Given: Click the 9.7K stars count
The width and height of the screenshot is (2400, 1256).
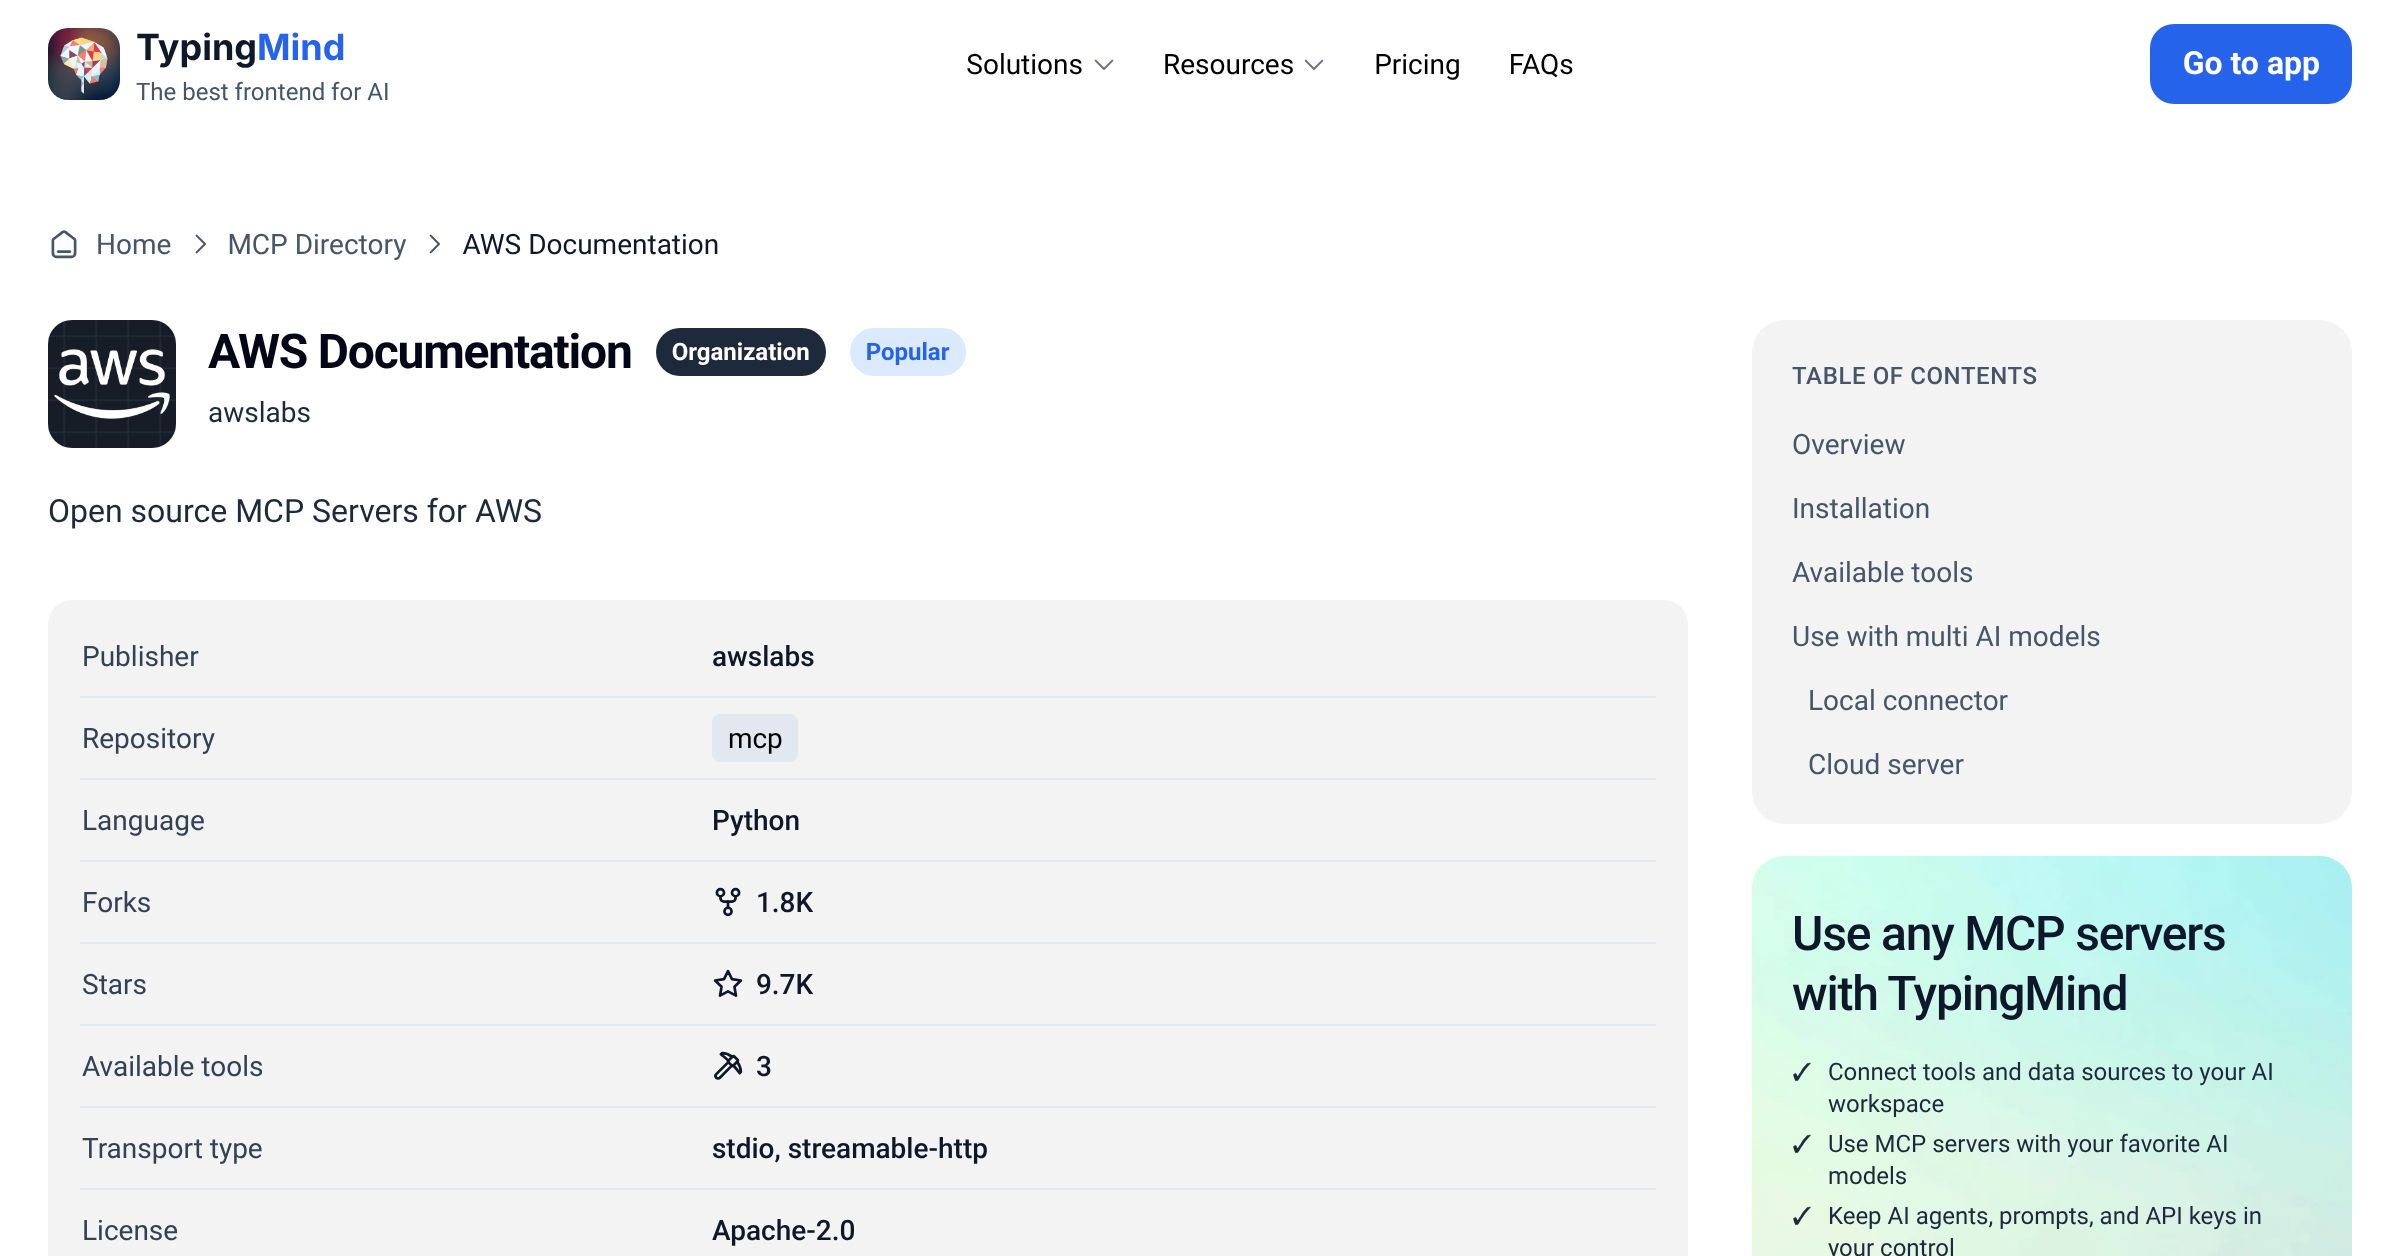Looking at the screenshot, I should [x=785, y=985].
